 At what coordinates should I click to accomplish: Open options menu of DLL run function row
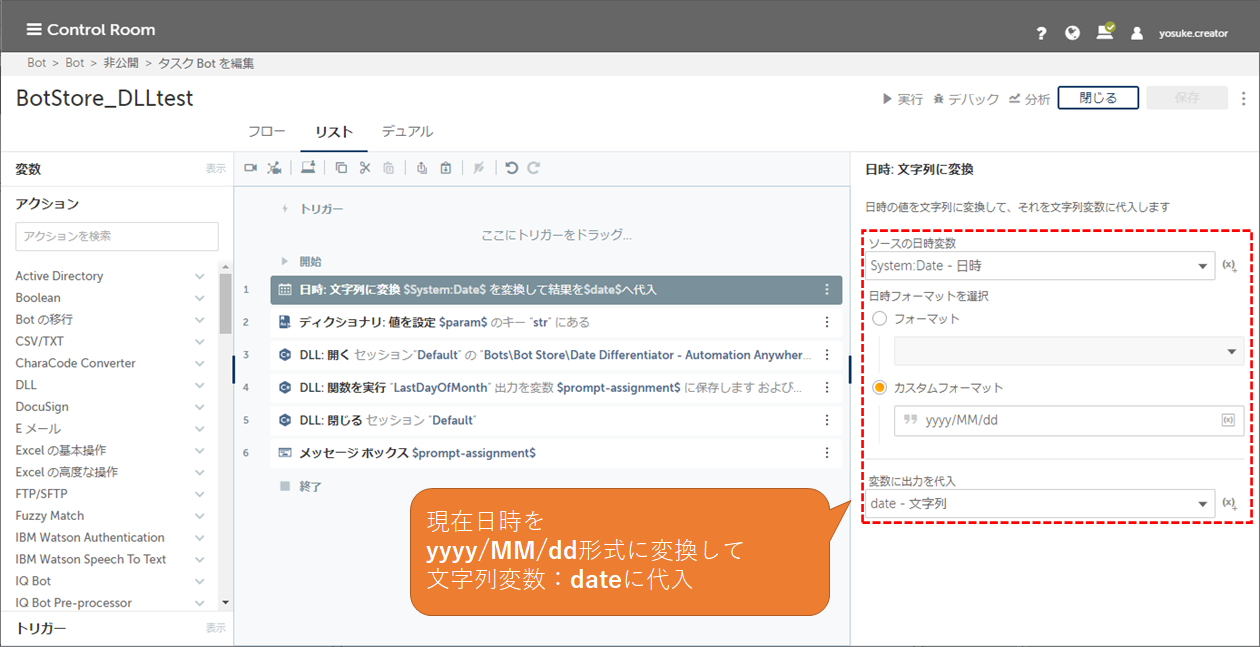[827, 388]
